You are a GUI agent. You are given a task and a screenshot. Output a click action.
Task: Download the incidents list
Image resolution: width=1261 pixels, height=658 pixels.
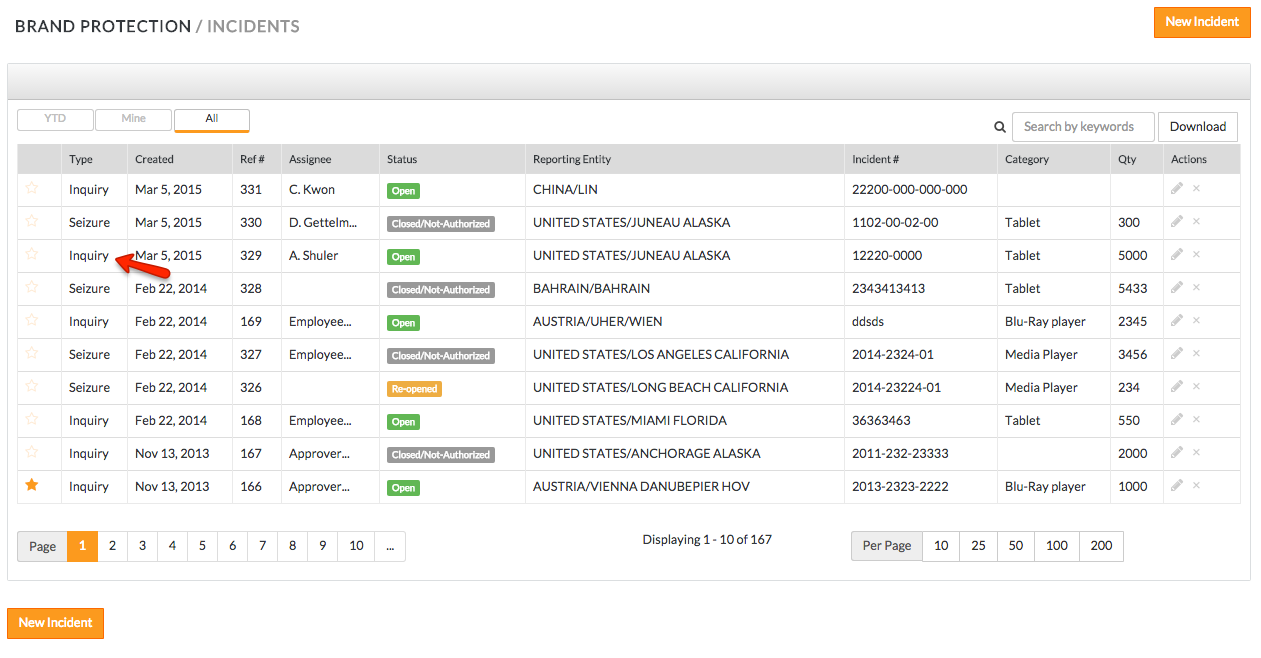(1197, 127)
